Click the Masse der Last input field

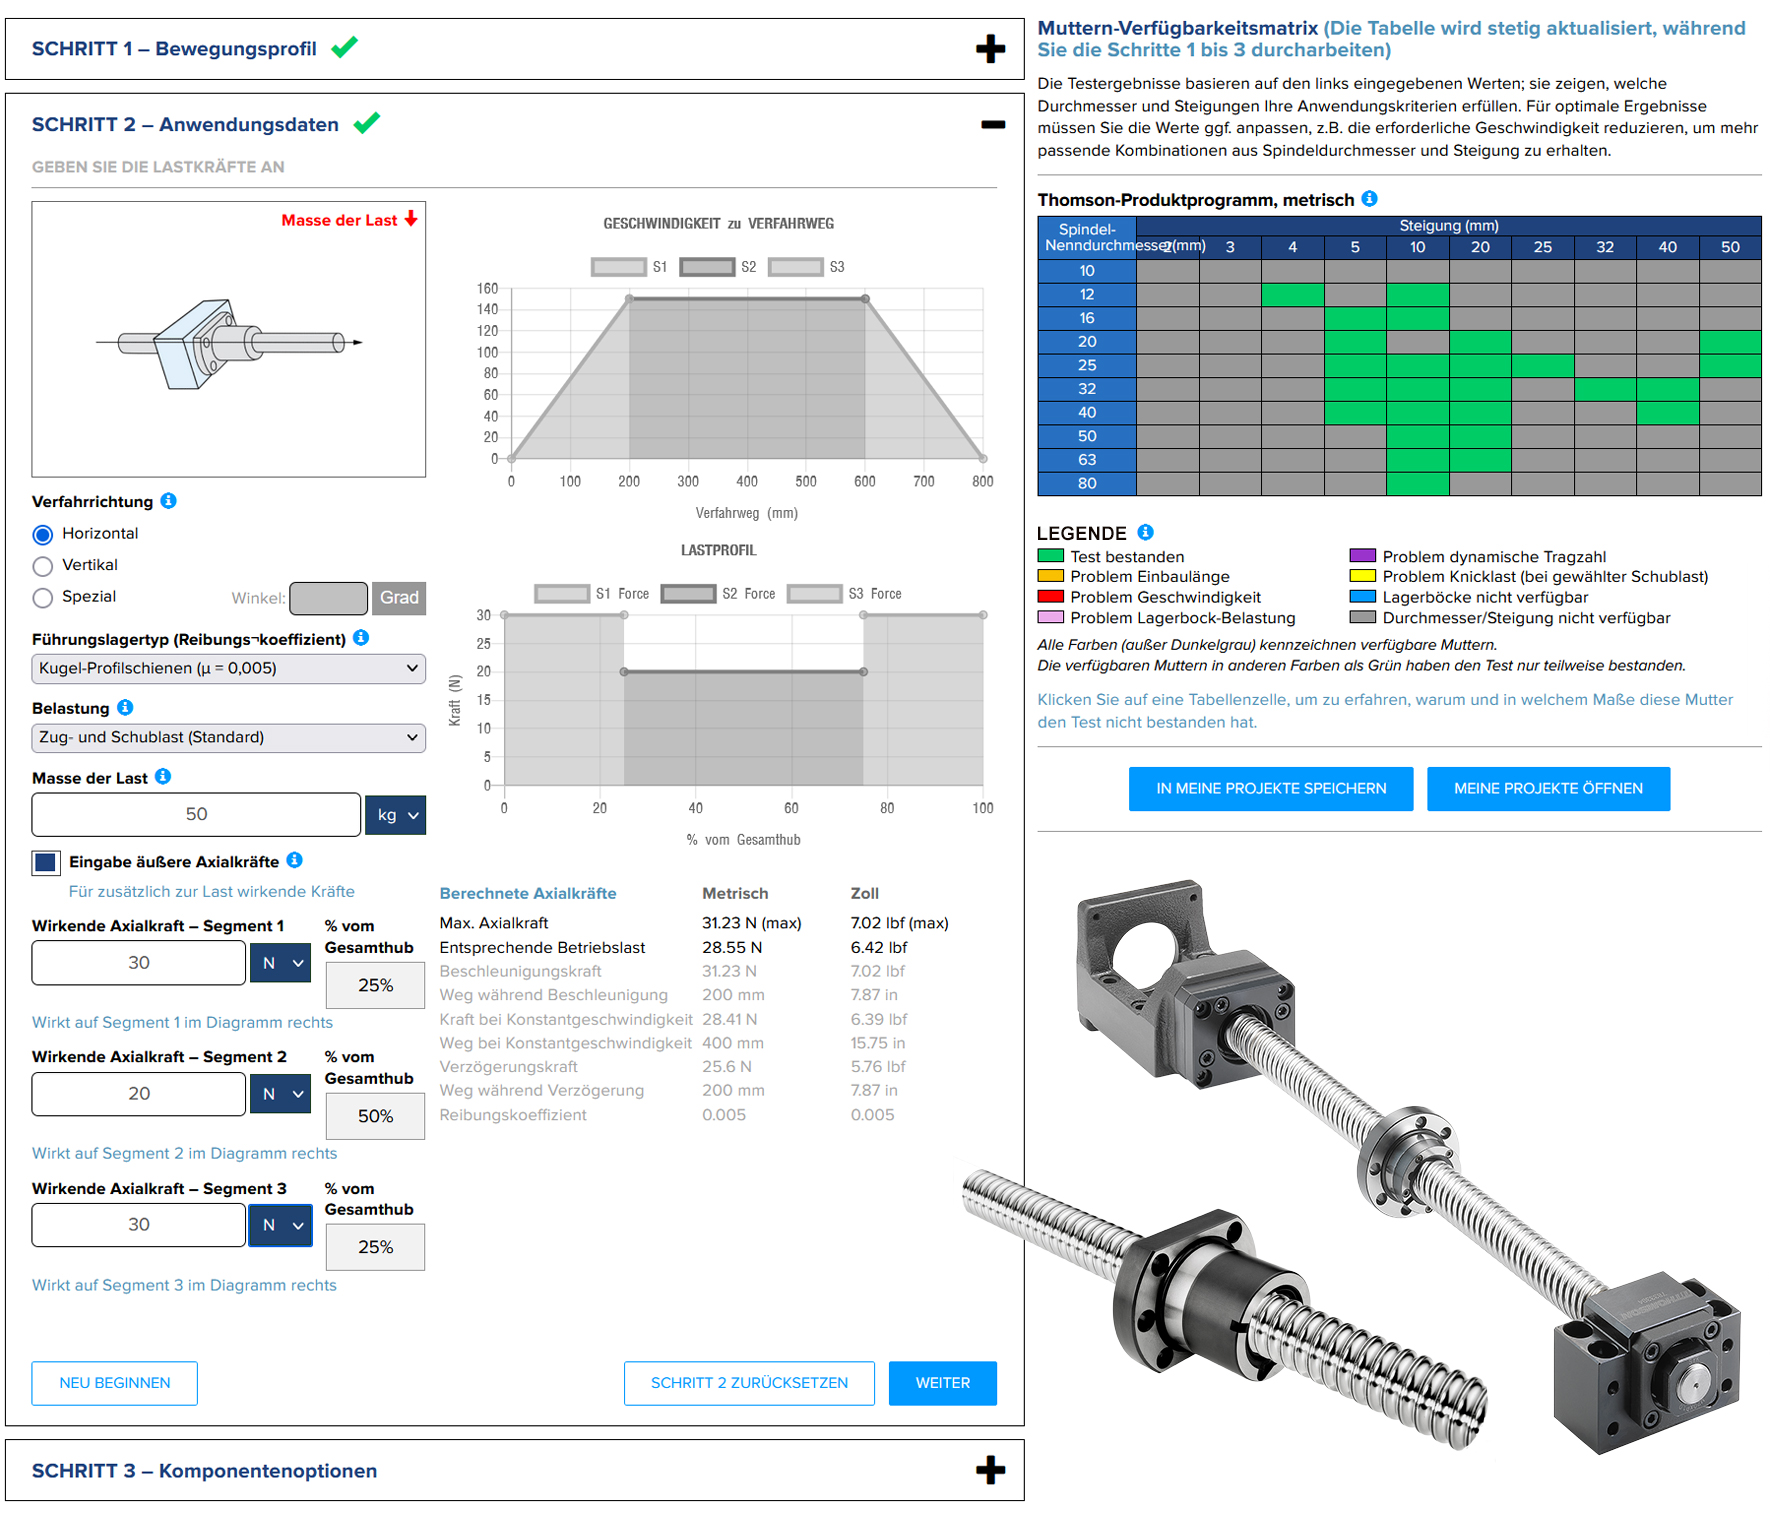[x=196, y=815]
